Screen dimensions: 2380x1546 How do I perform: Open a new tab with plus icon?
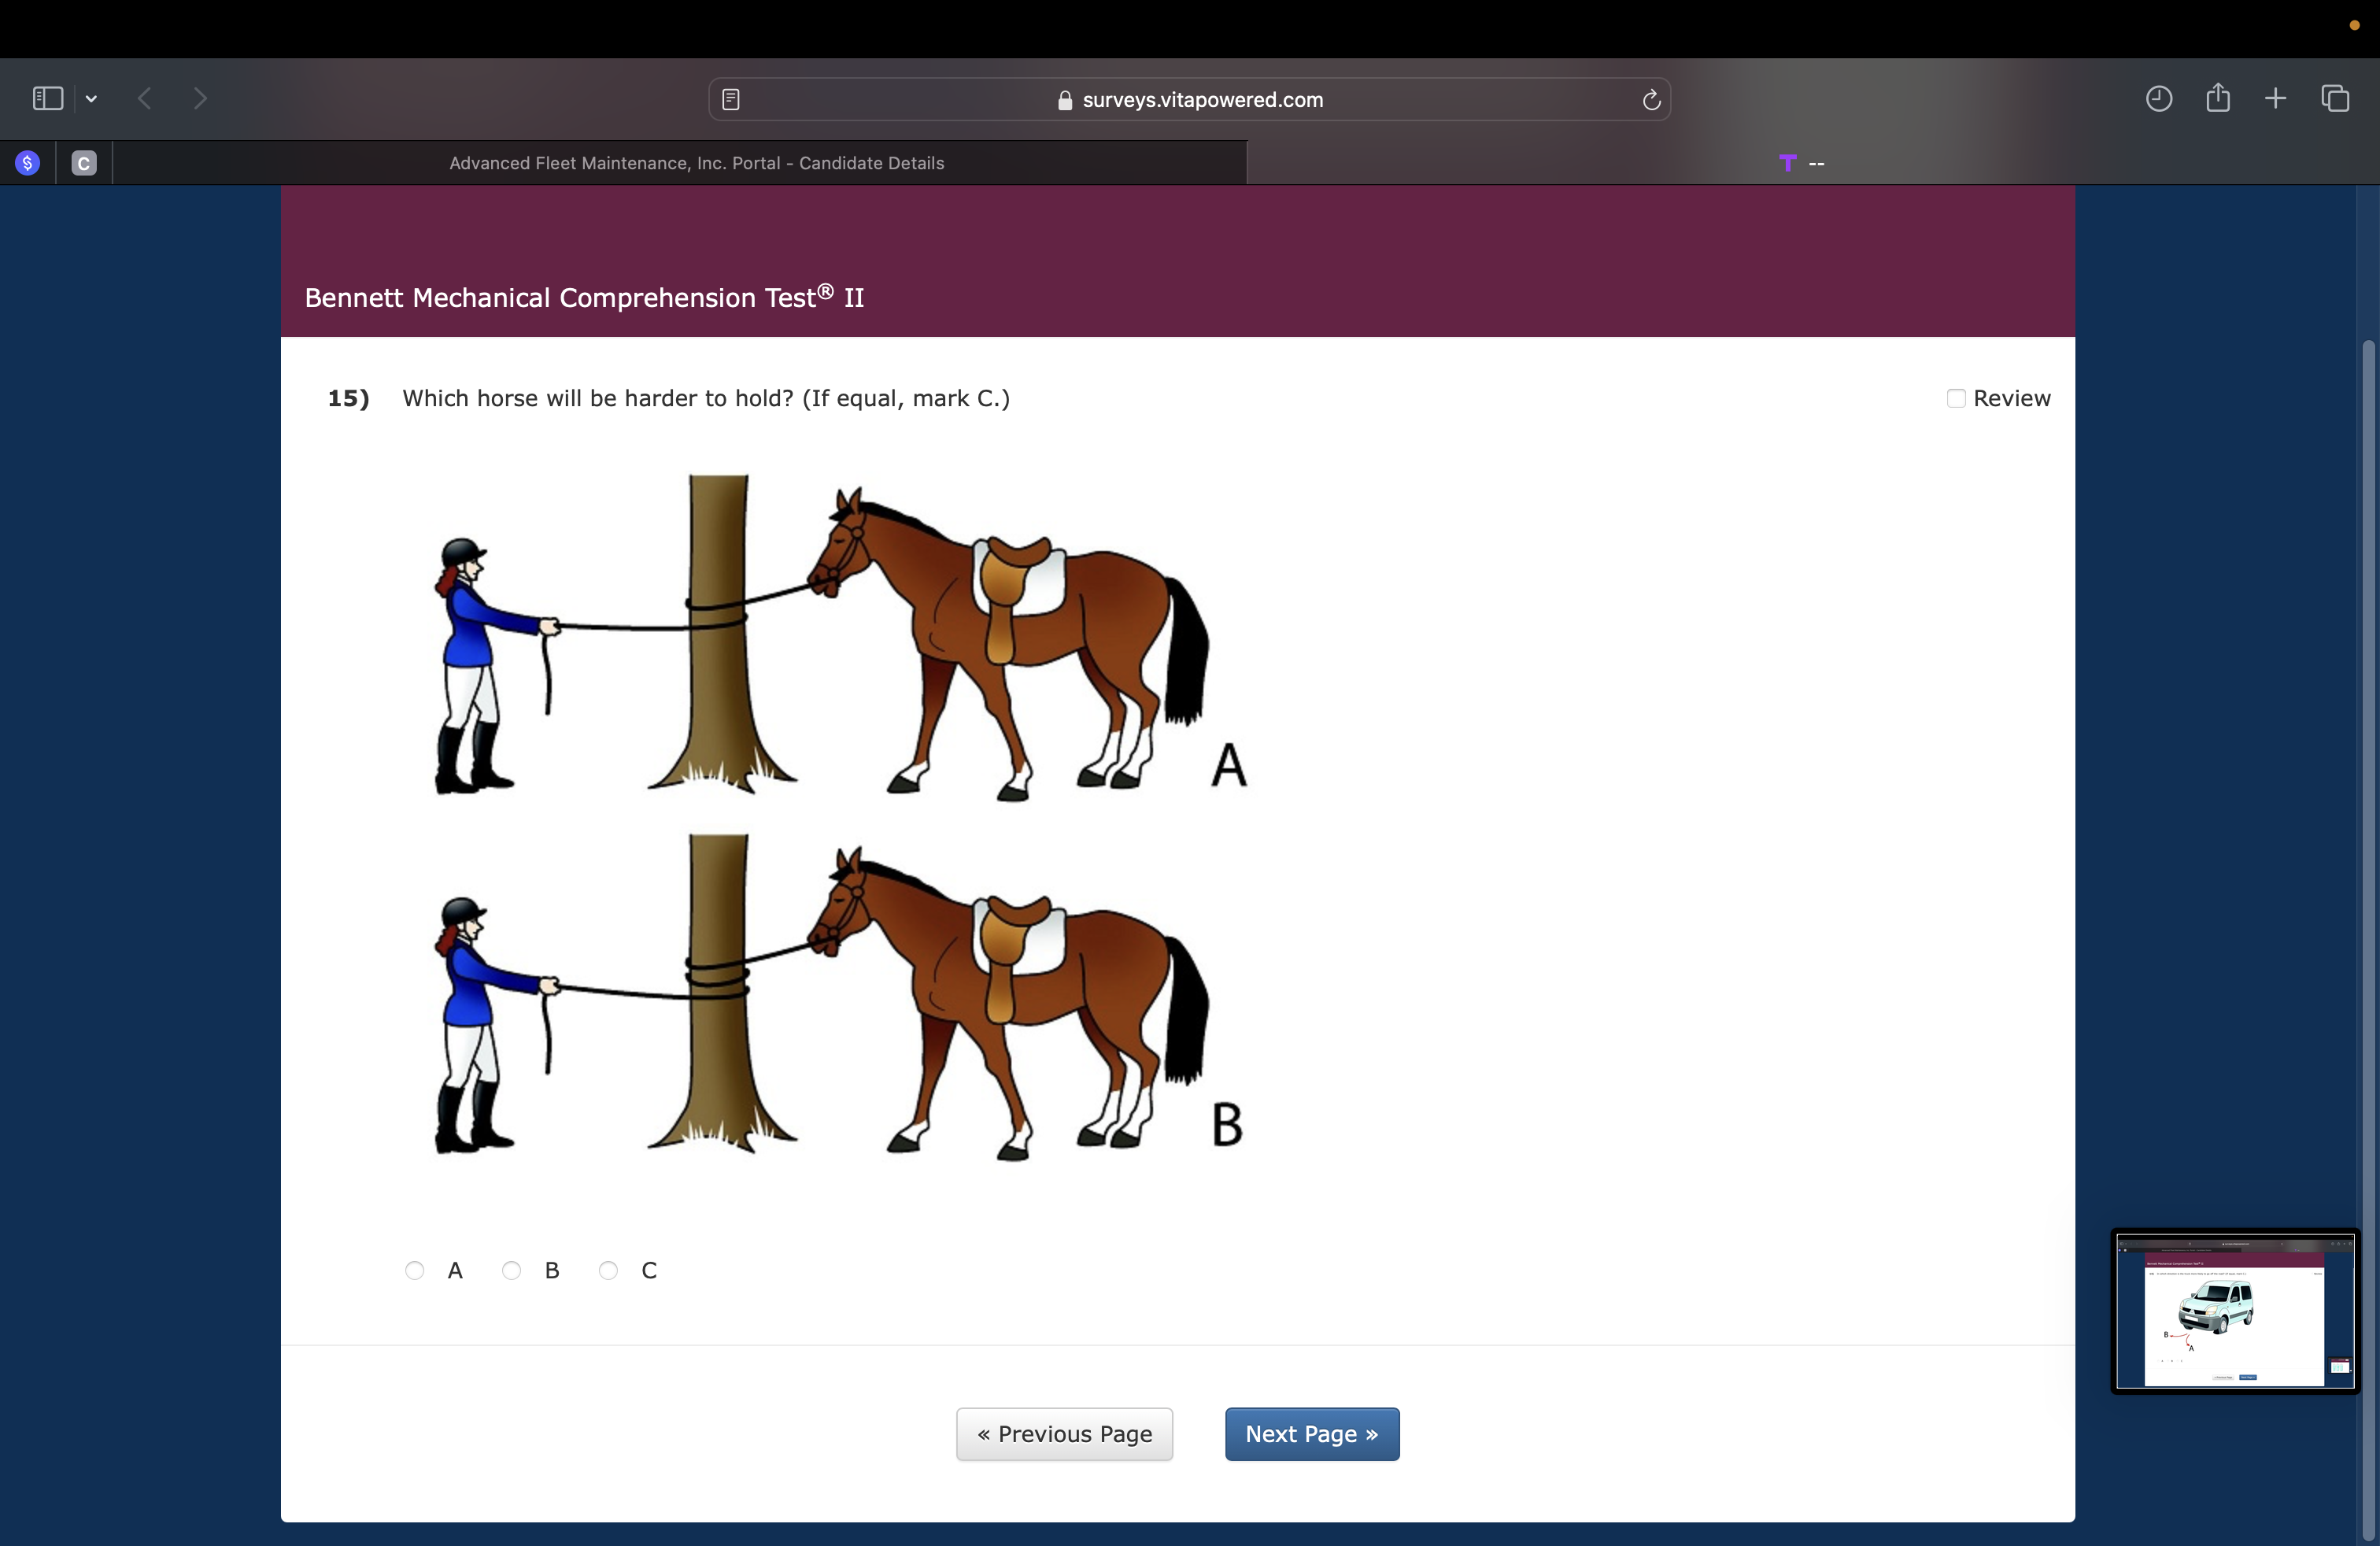coord(2275,98)
